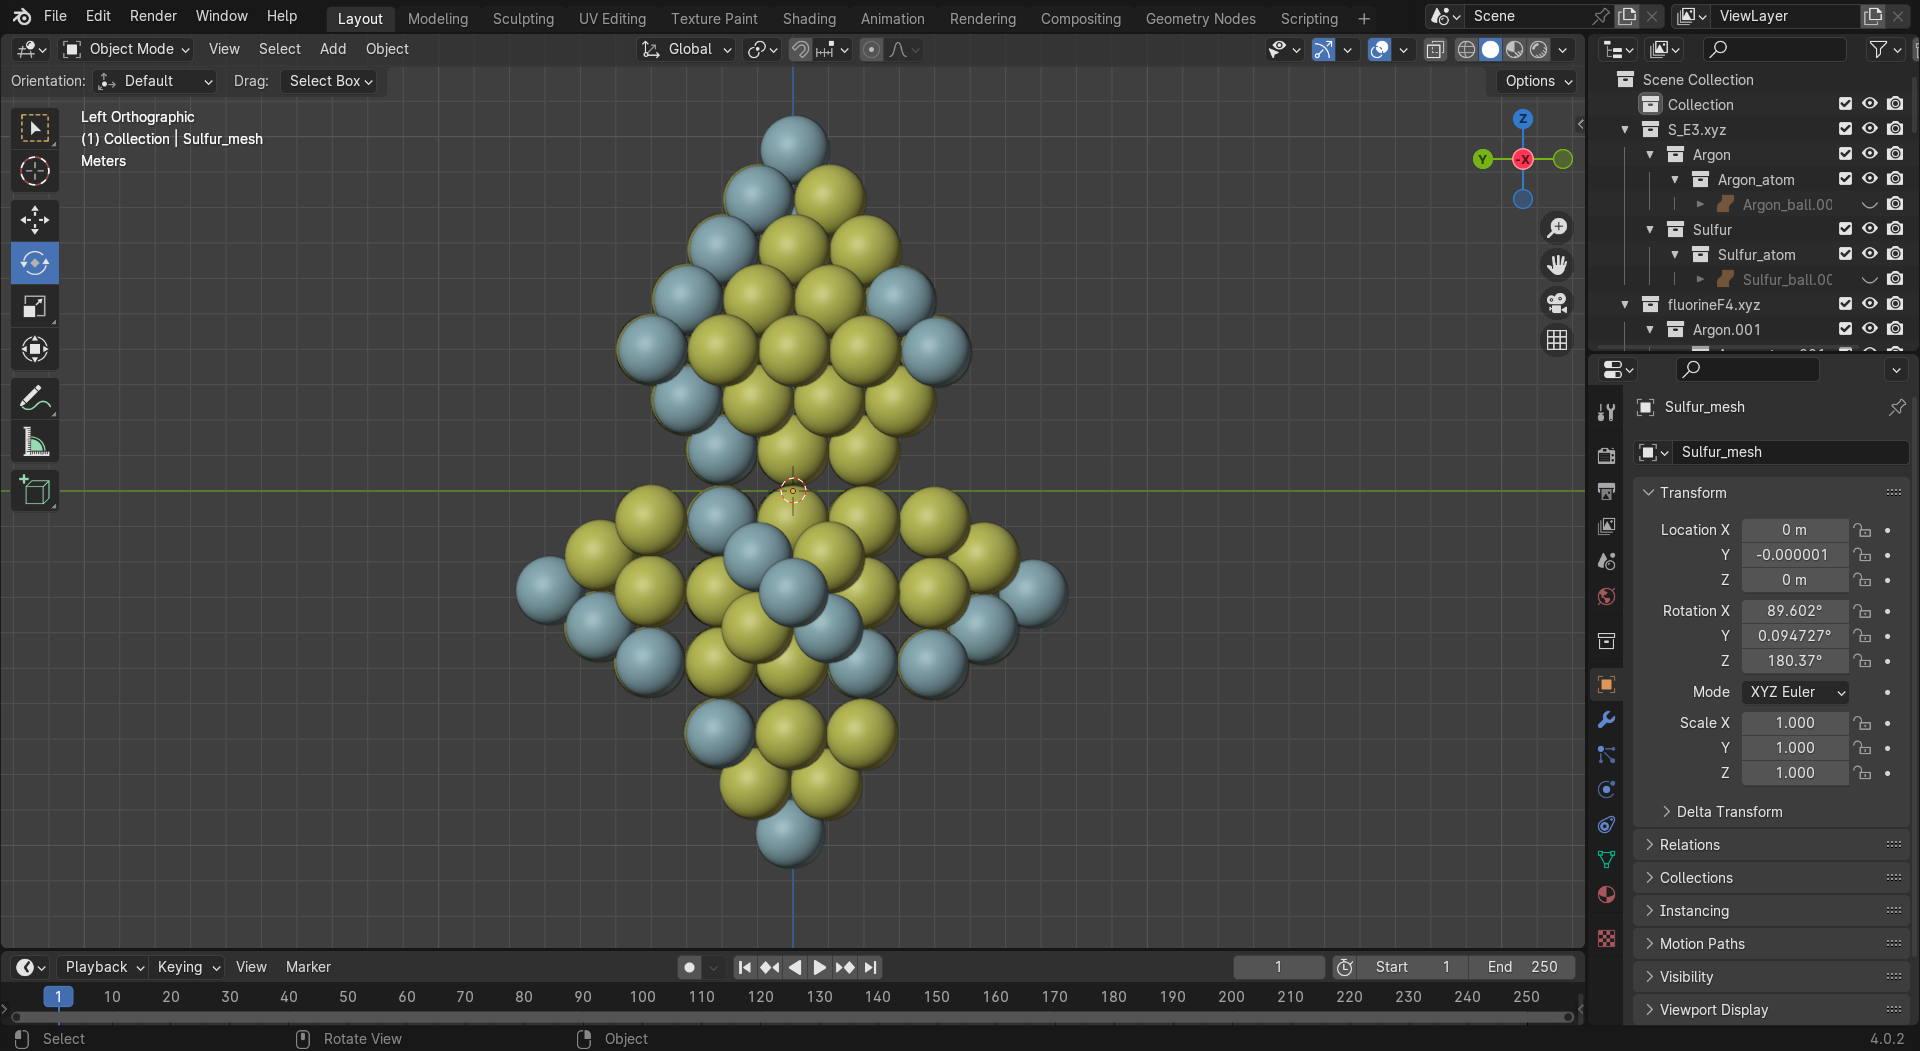Activate the Scale tool

pyautogui.click(x=35, y=306)
